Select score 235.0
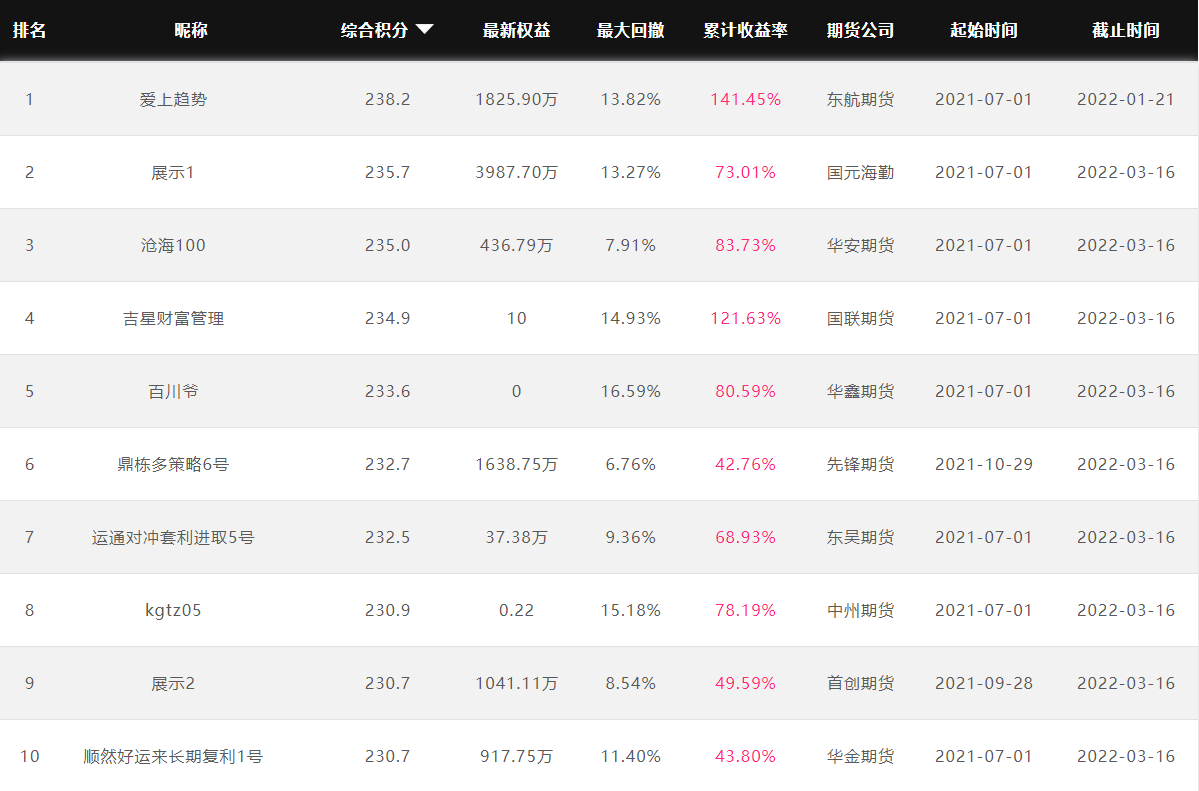This screenshot has width=1199, height=791. [x=388, y=246]
